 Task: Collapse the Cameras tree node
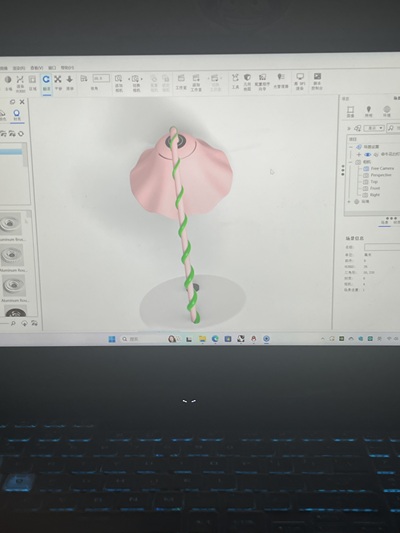351,162
